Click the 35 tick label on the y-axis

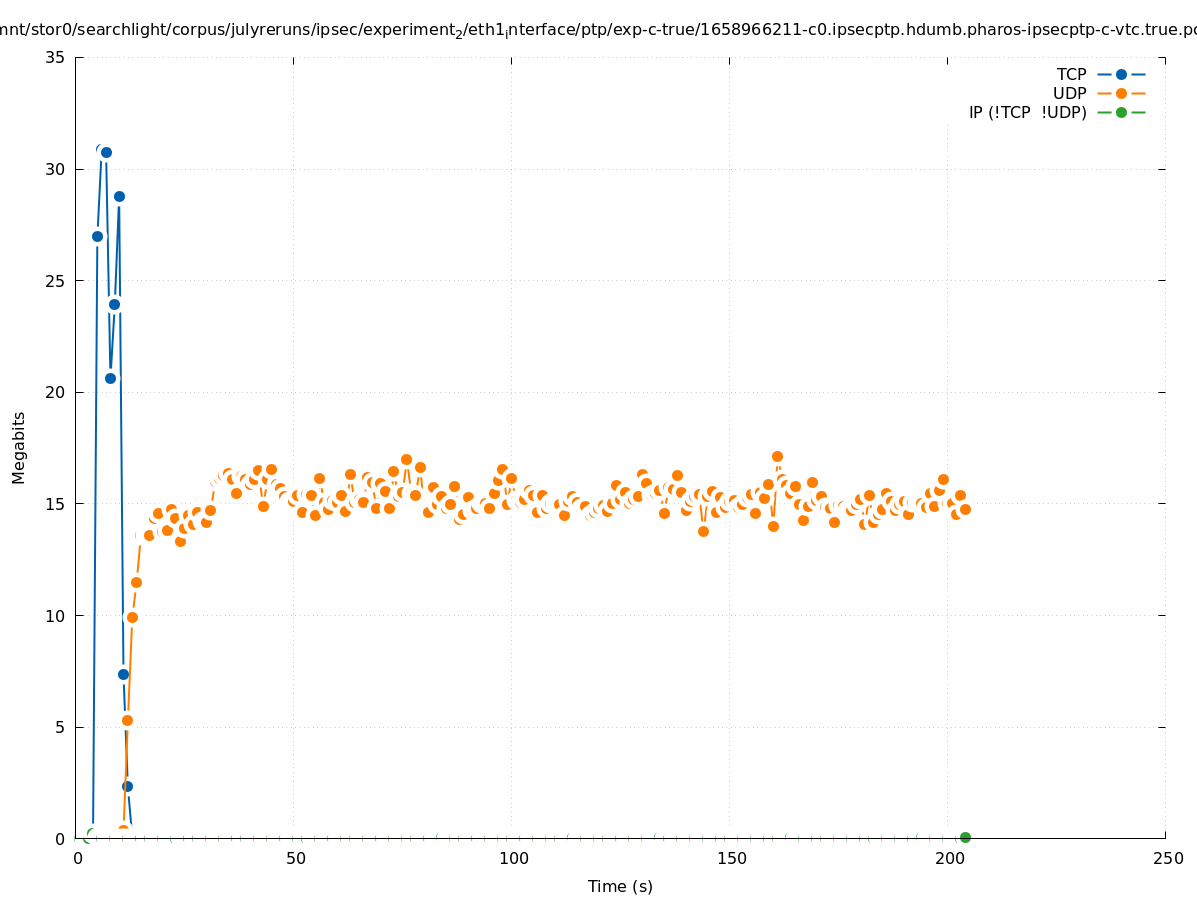point(55,57)
